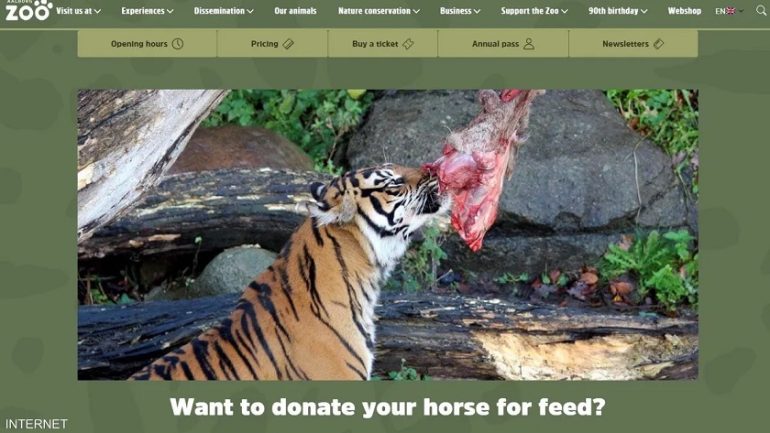
Task: Click the UK flag language icon
Action: [730, 11]
